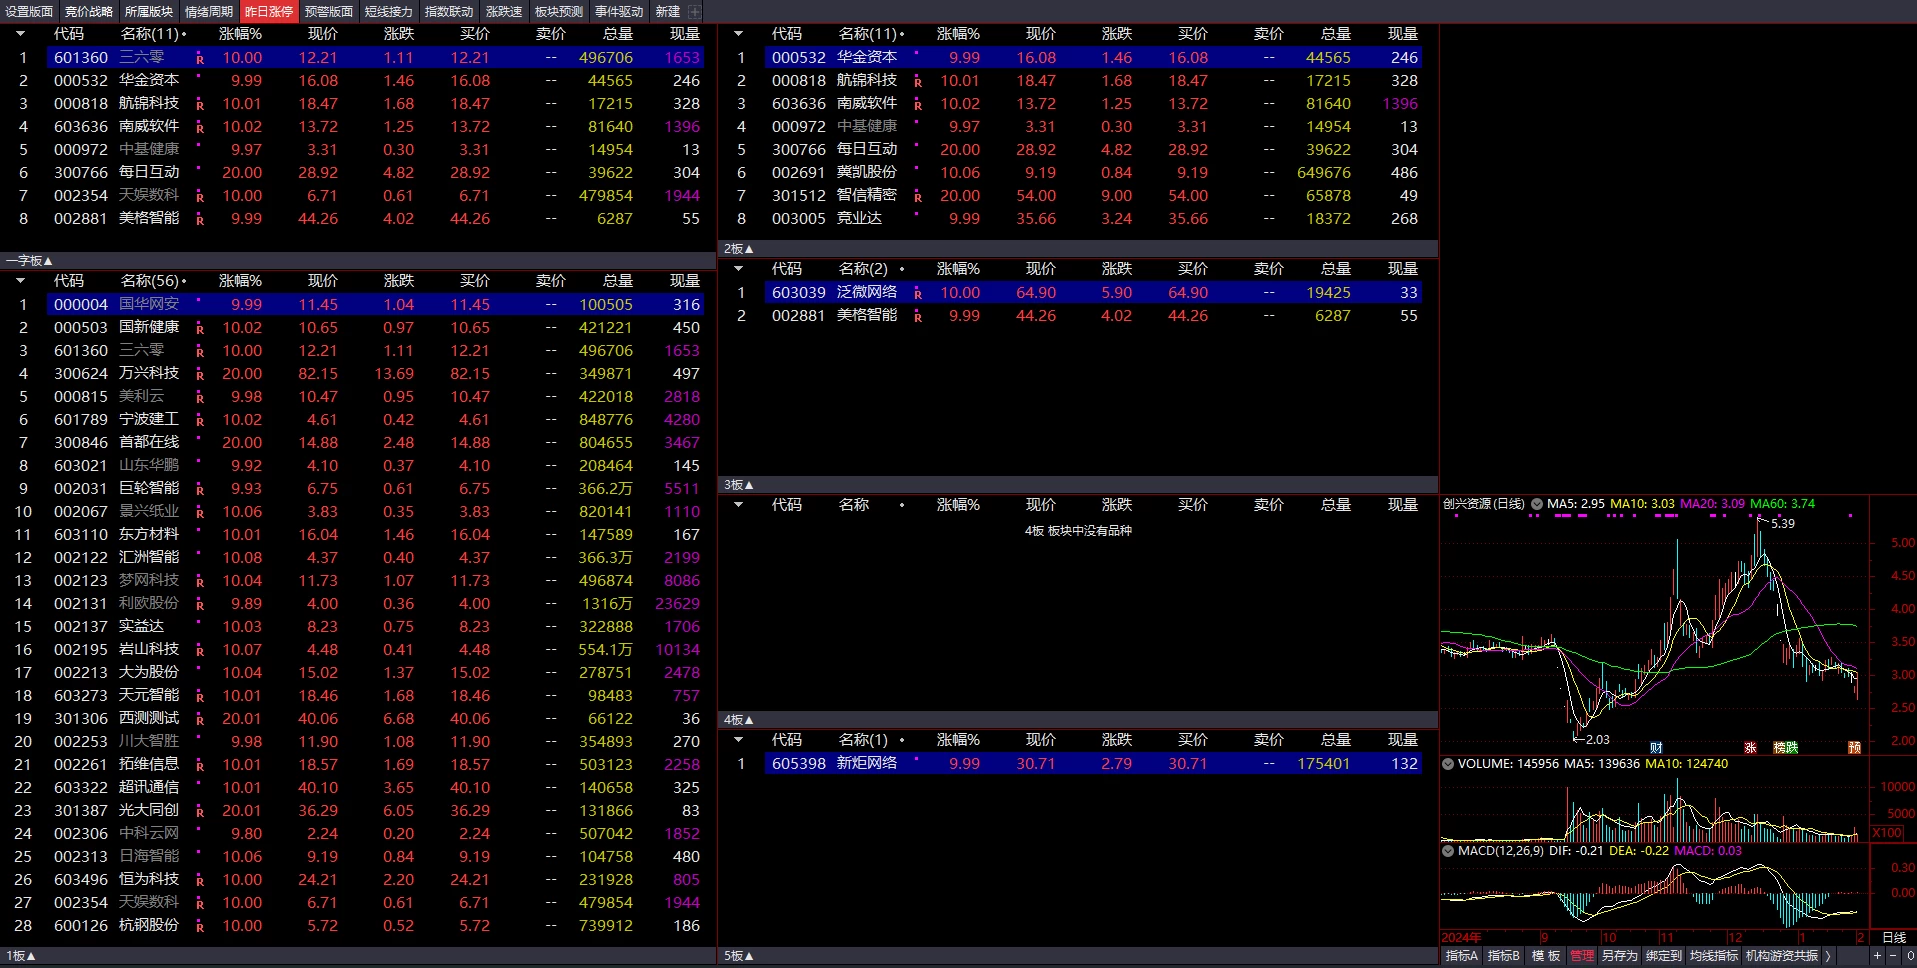Screen dimensions: 1917x968
Task: Sort by 涨幅% in the 名称(56) panel
Action: pos(240,281)
